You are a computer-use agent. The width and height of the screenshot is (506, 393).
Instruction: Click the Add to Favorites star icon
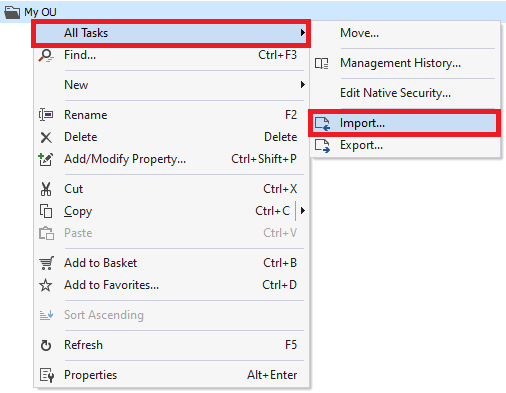click(46, 285)
